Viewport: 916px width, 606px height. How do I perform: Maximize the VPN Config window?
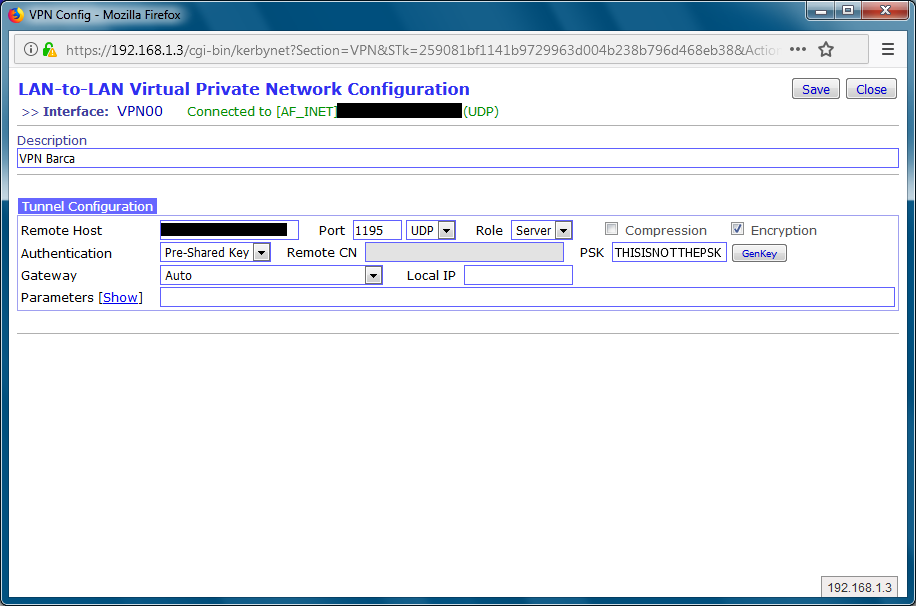(x=848, y=10)
